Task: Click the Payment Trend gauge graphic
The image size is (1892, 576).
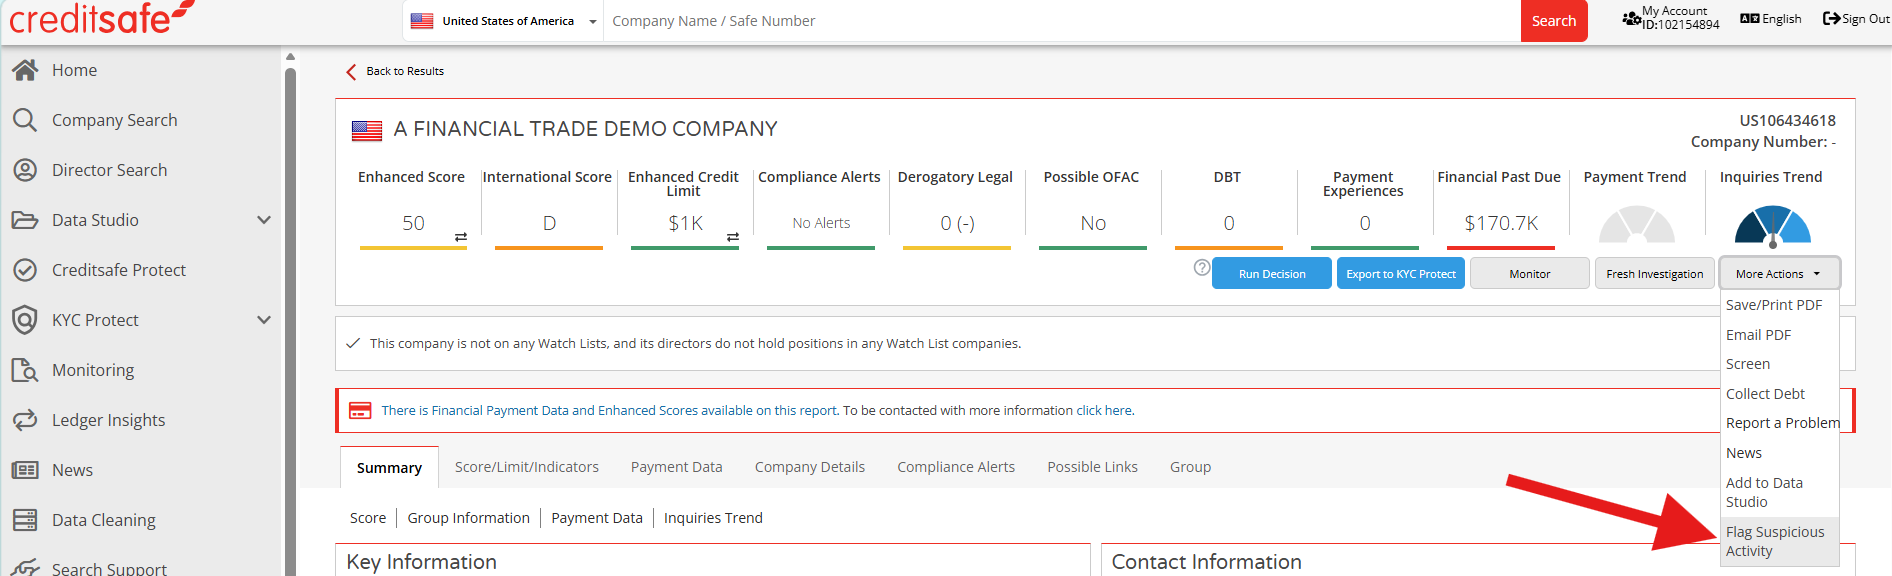Action: point(1636,224)
